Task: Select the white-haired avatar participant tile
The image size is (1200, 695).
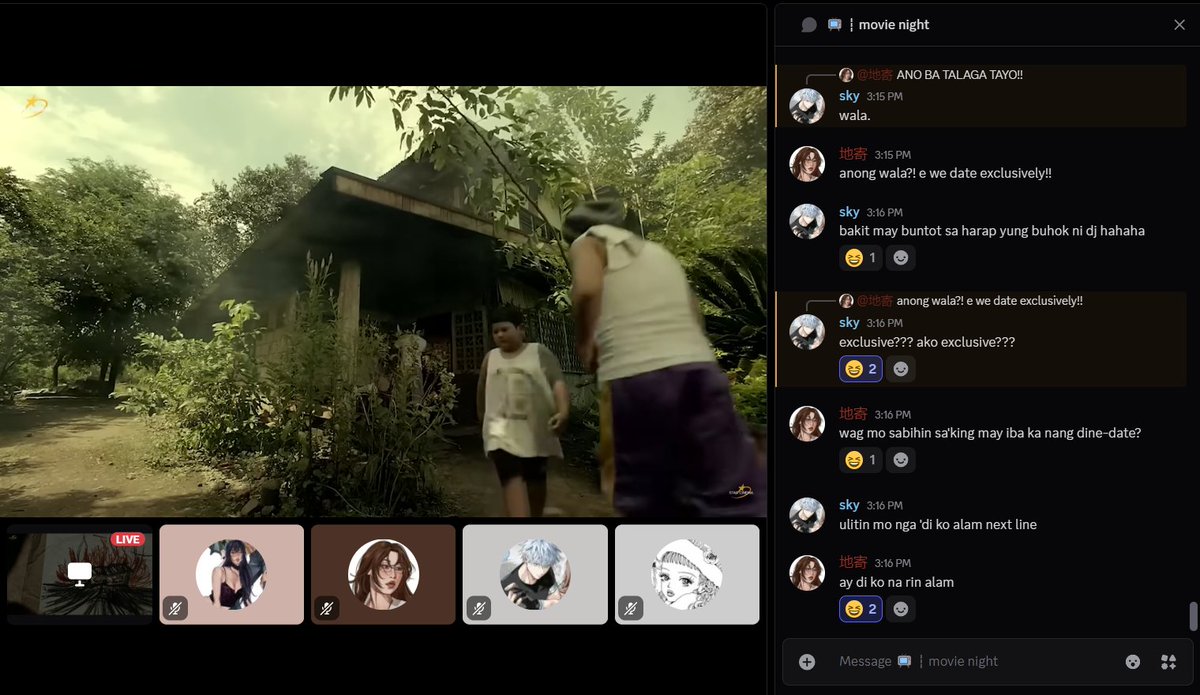Action: pyautogui.click(x=535, y=574)
